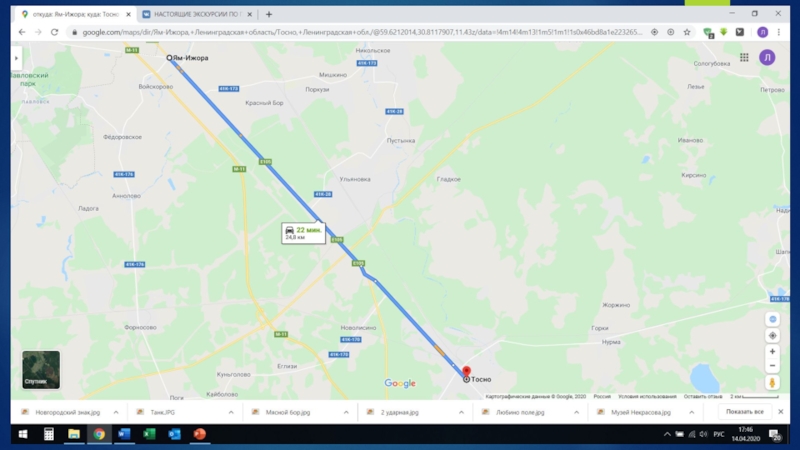
Task: Switch to Спутник satellite view
Action: coord(41,369)
